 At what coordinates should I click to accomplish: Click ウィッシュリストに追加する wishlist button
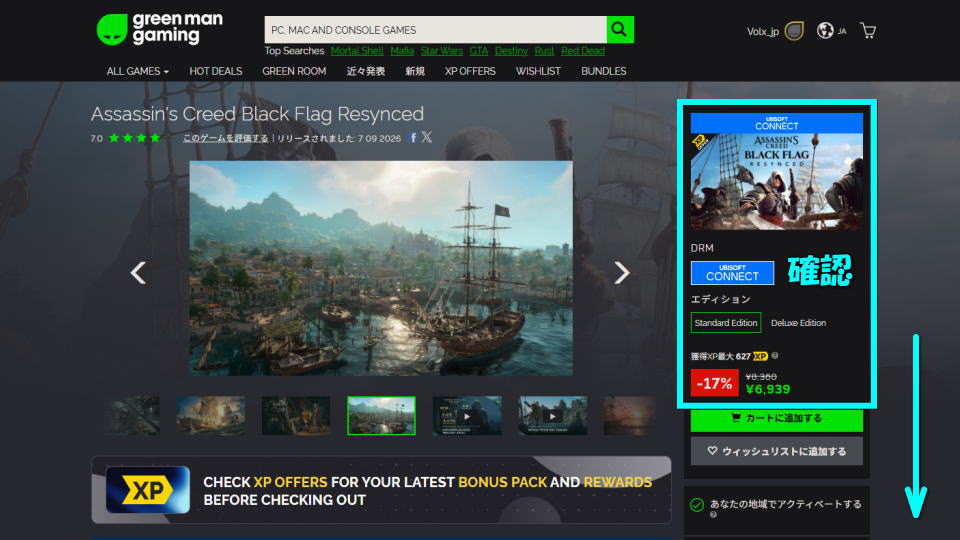tap(777, 451)
